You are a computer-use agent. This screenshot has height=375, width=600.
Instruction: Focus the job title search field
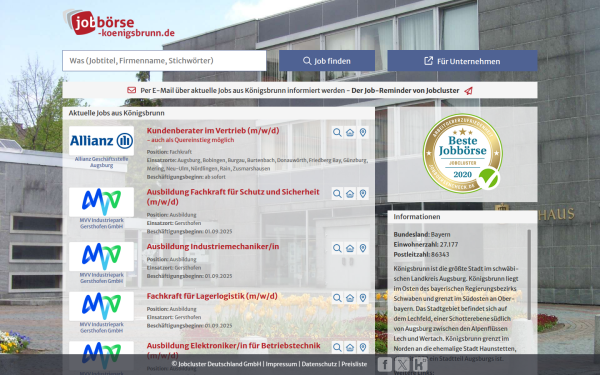tap(164, 60)
